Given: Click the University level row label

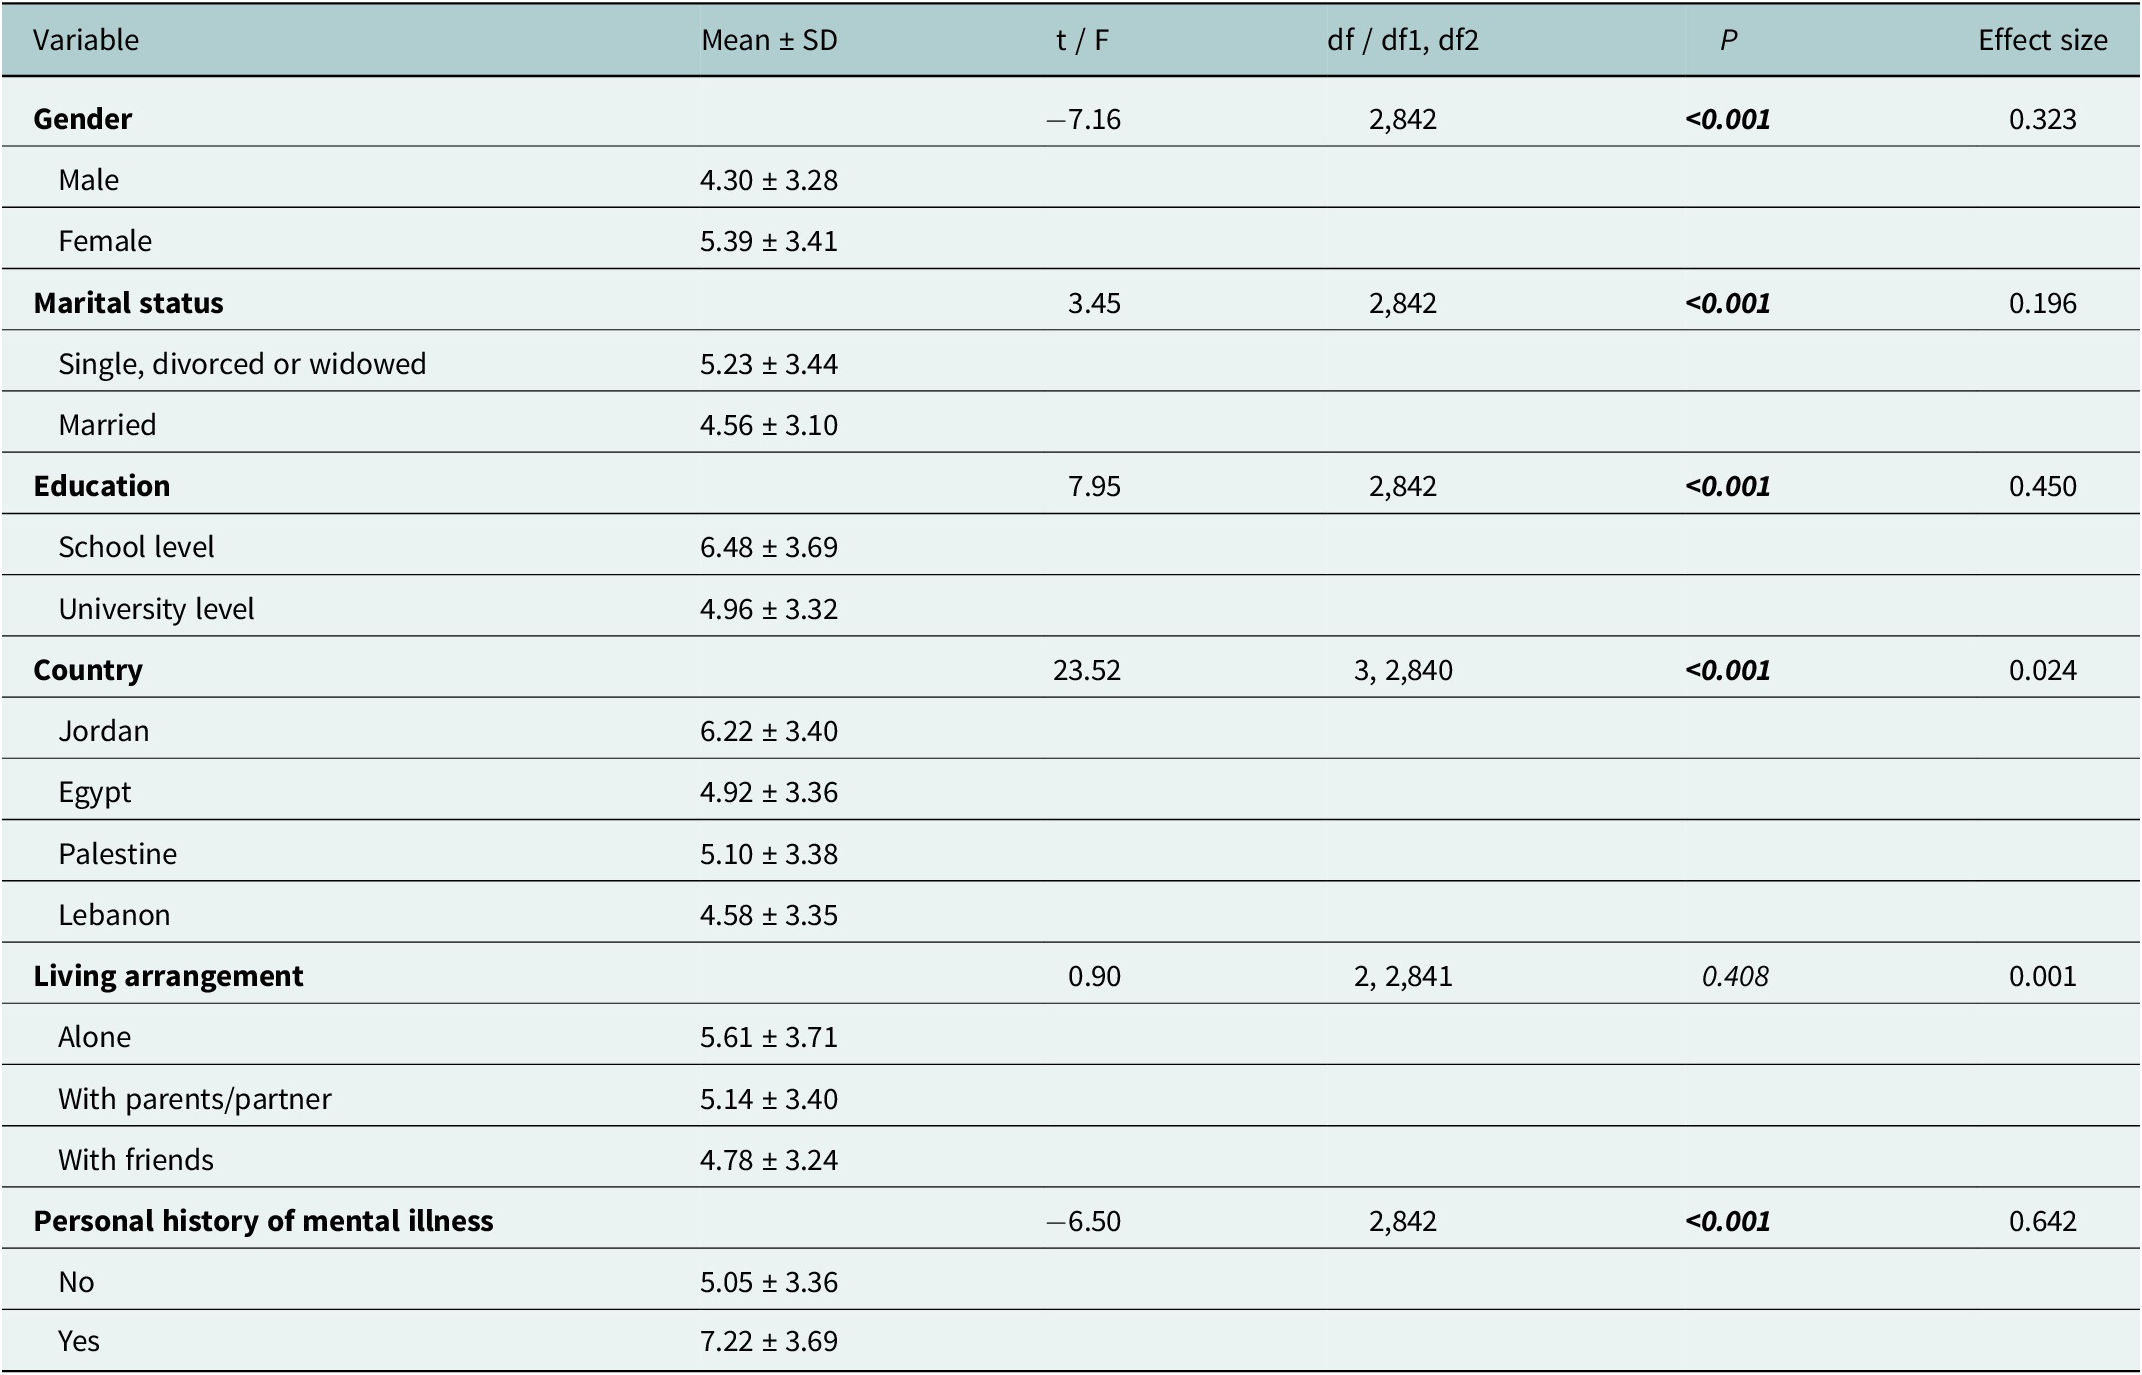Looking at the screenshot, I should (x=156, y=609).
